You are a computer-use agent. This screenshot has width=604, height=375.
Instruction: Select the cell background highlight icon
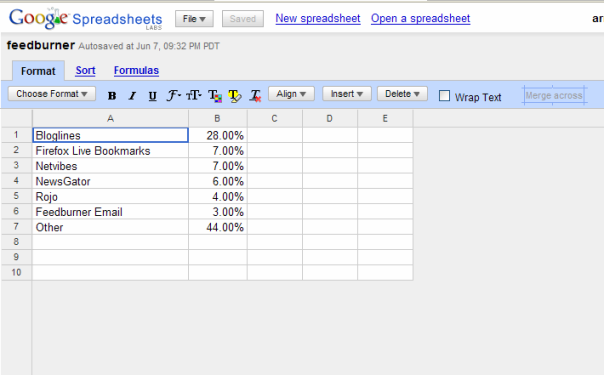coord(235,95)
